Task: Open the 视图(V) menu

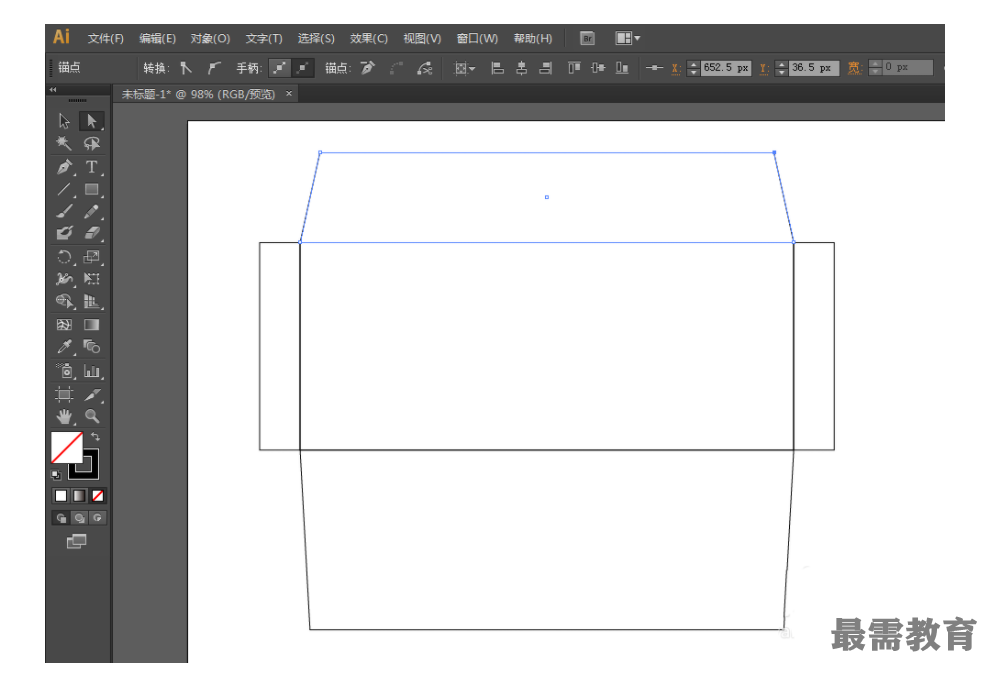Action: [422, 39]
